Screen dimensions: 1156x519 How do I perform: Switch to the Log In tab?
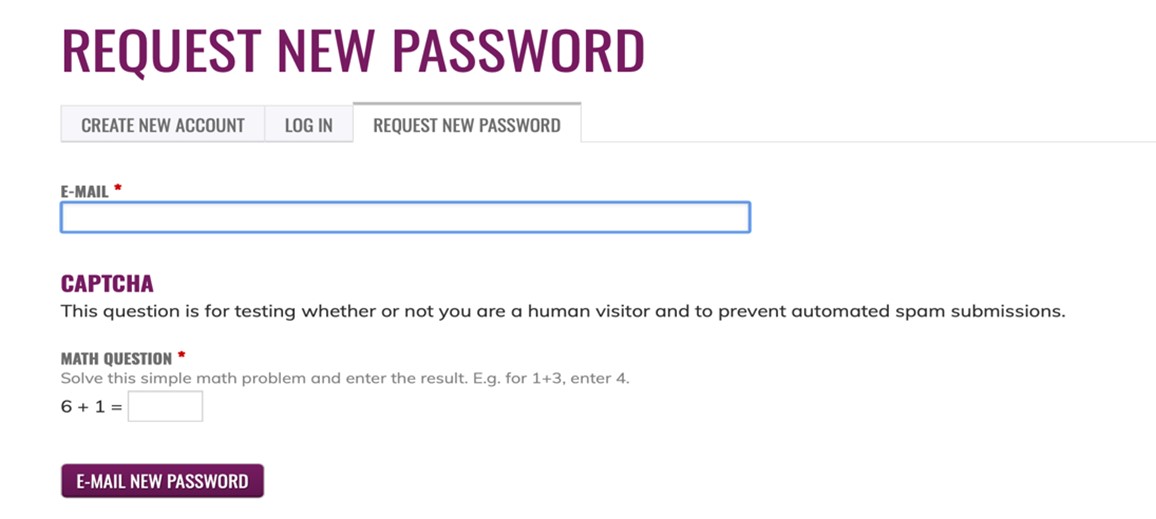tap(308, 125)
